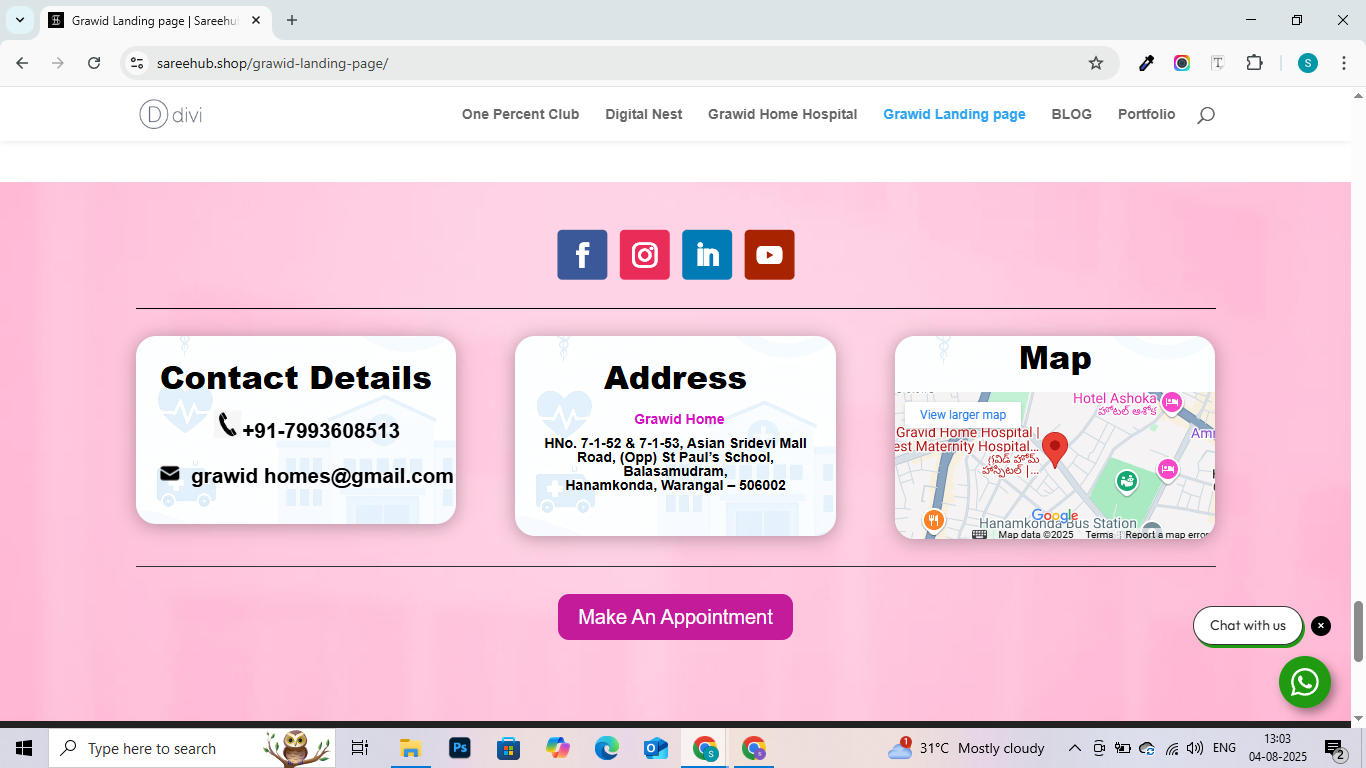Click the green WhatsApp chat button
The height and width of the screenshot is (768, 1366).
pyautogui.click(x=1304, y=682)
